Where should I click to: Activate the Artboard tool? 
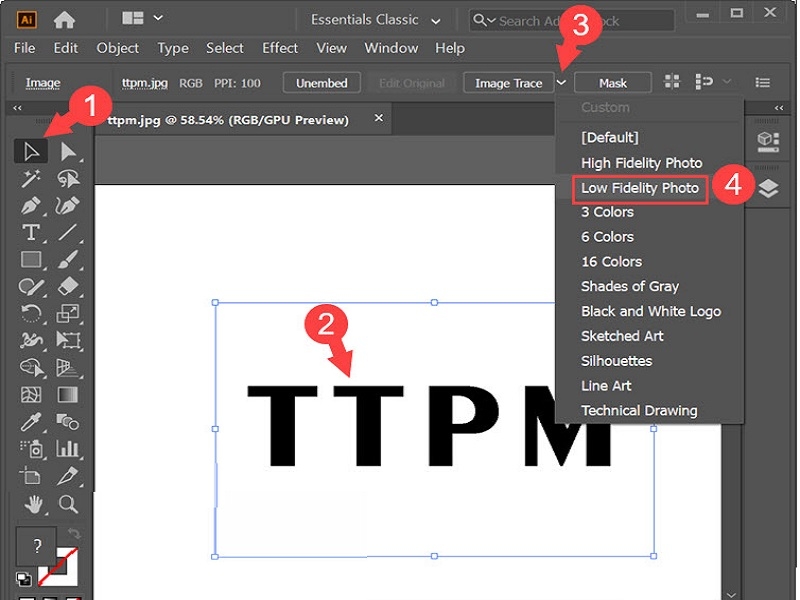31,476
